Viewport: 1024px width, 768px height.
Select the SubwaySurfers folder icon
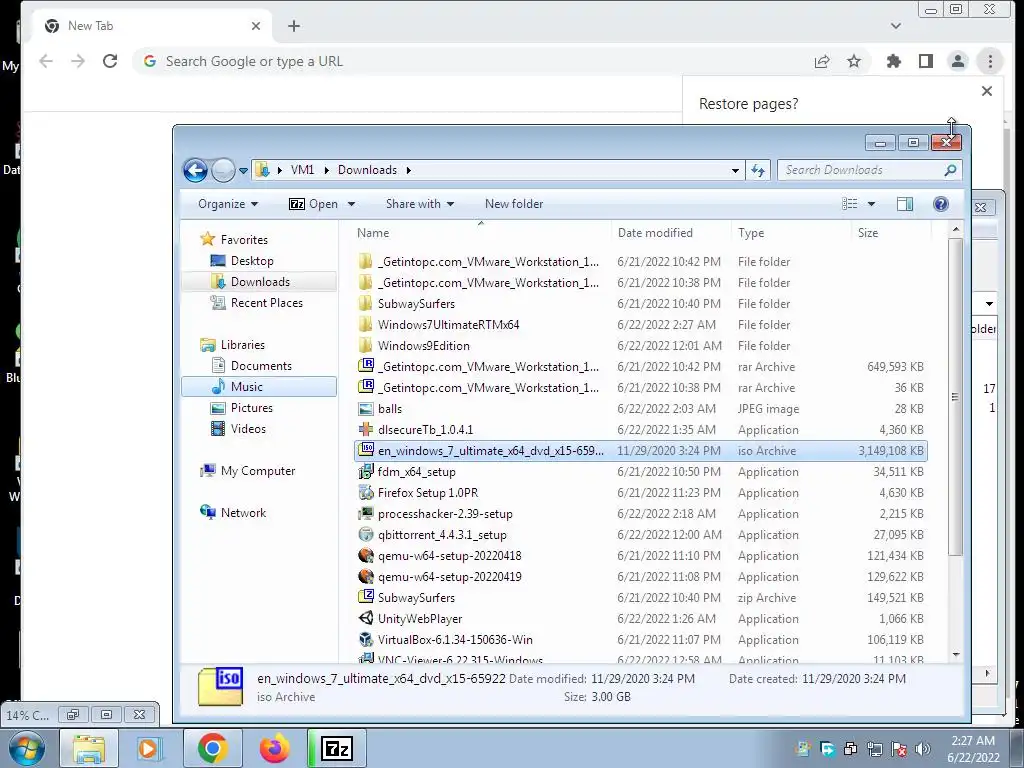coord(366,304)
